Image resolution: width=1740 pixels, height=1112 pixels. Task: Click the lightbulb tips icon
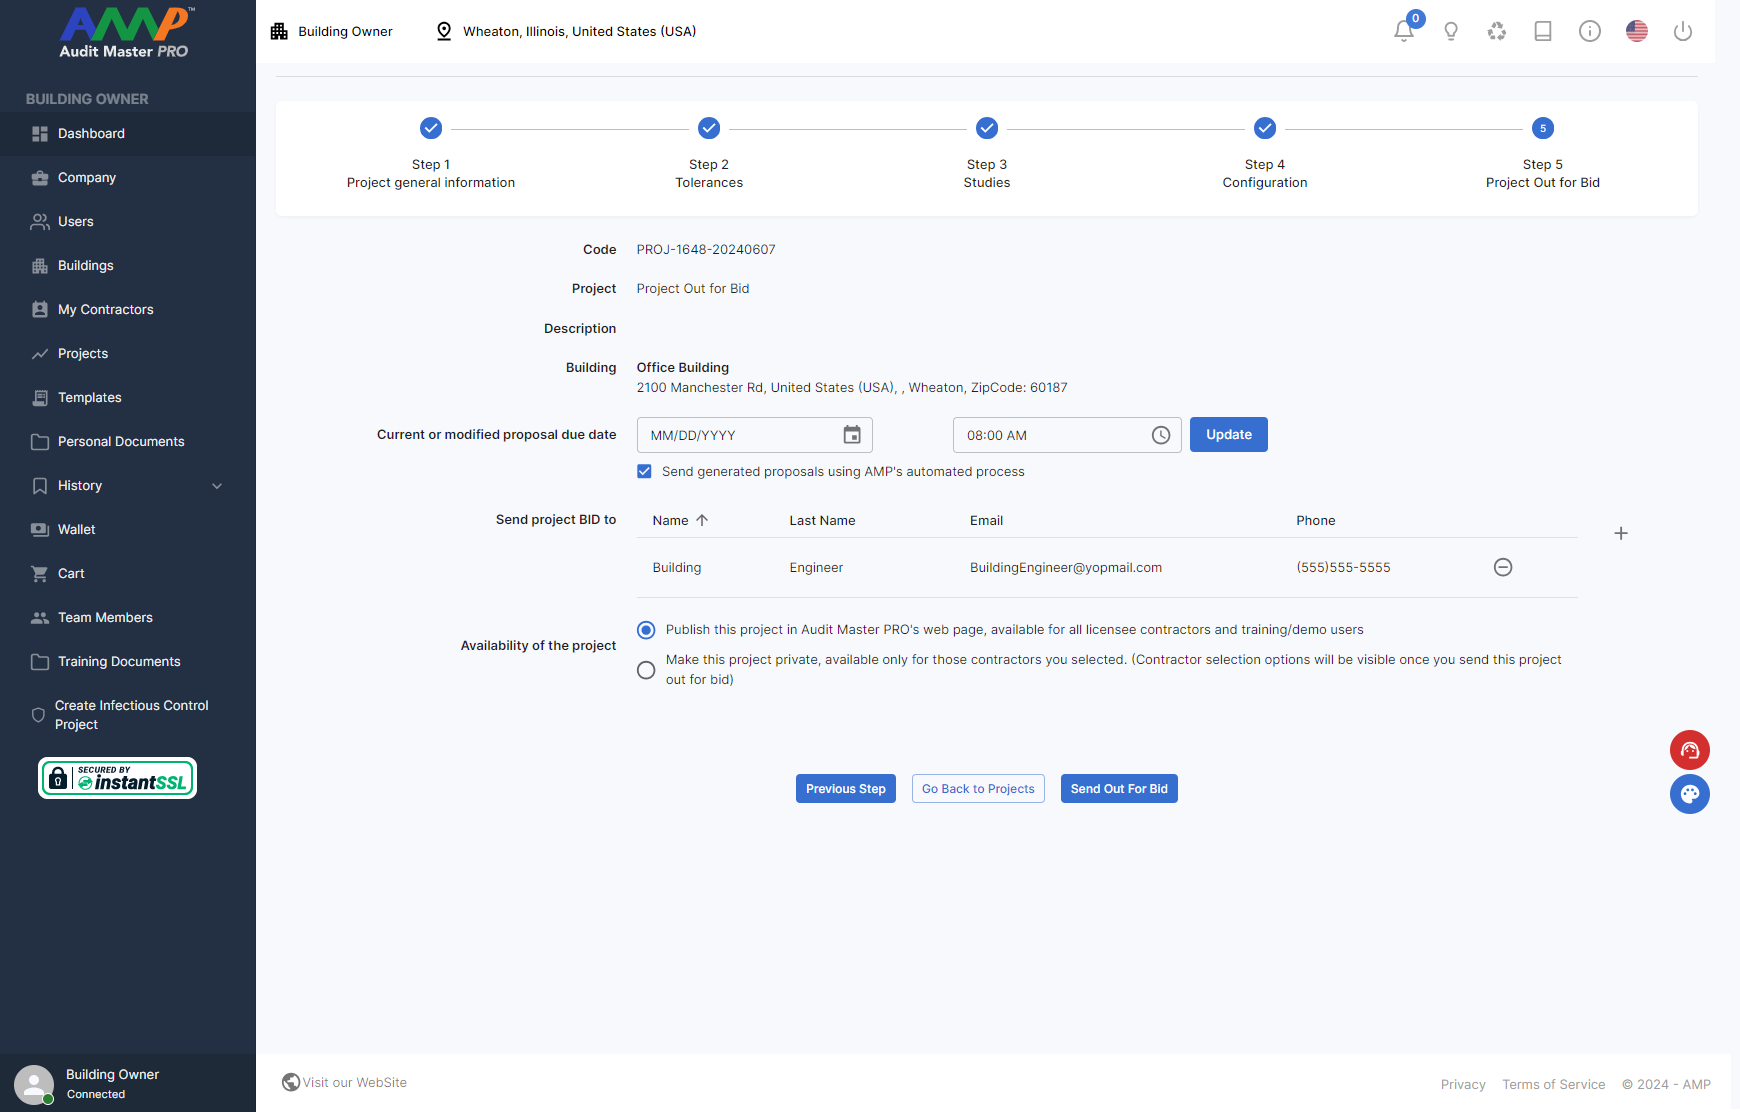[x=1450, y=31]
